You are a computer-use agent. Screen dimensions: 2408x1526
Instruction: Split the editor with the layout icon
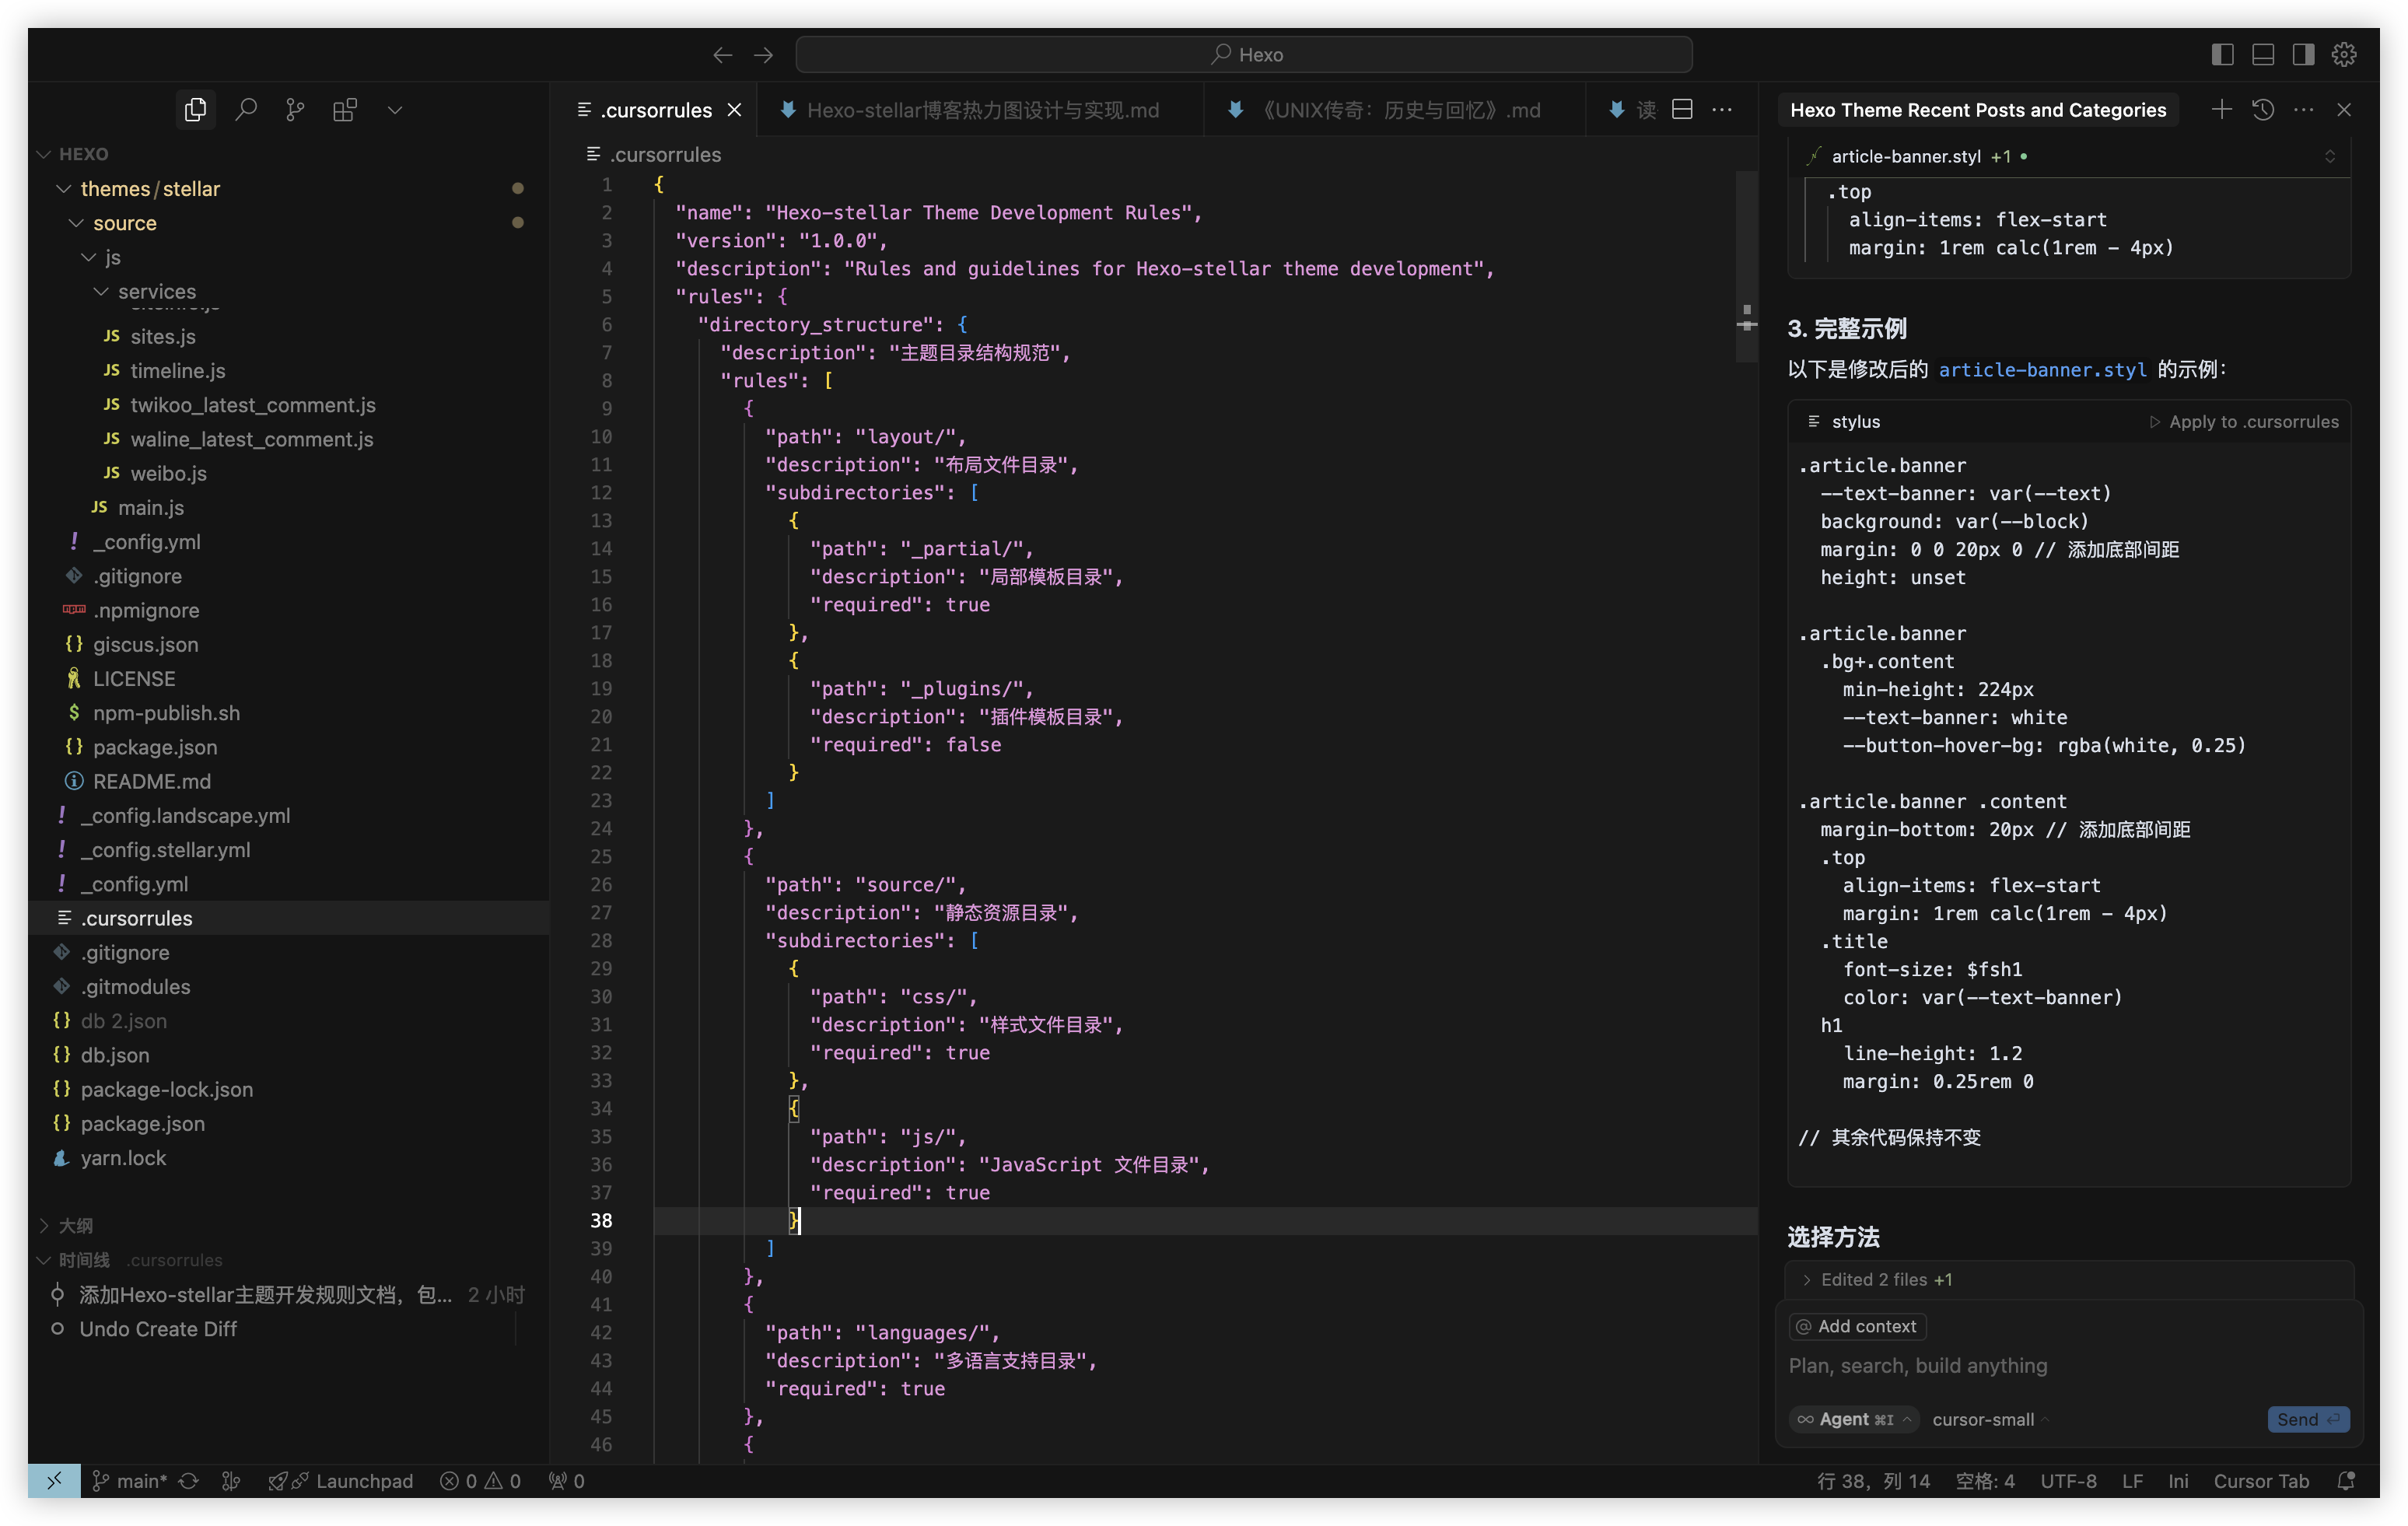[x=1683, y=110]
